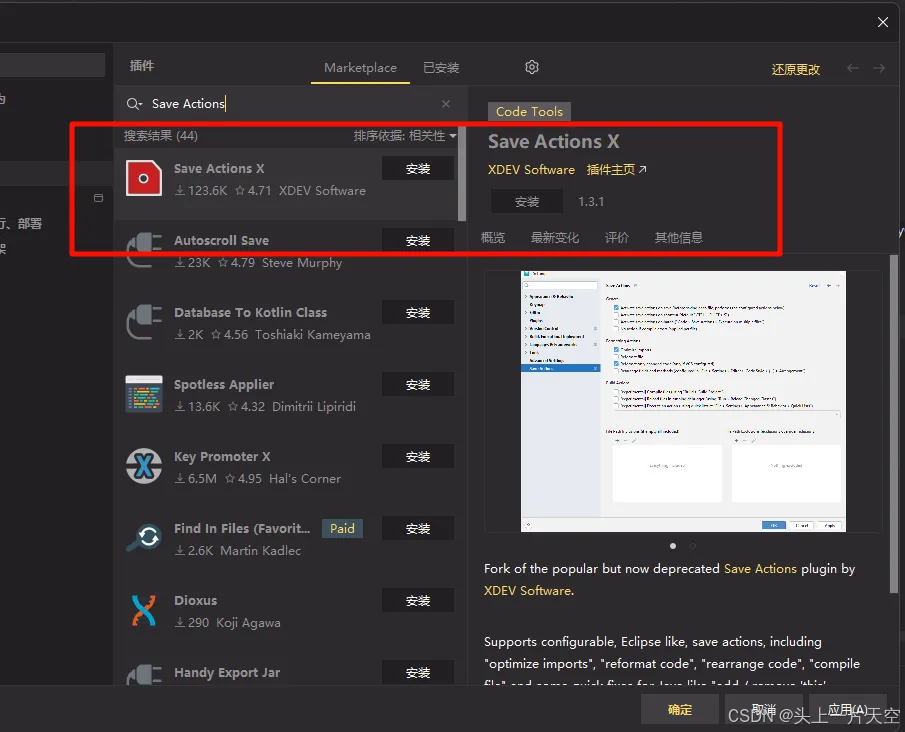Select the Dioxus plugin title
This screenshot has width=905, height=732.
pos(196,600)
